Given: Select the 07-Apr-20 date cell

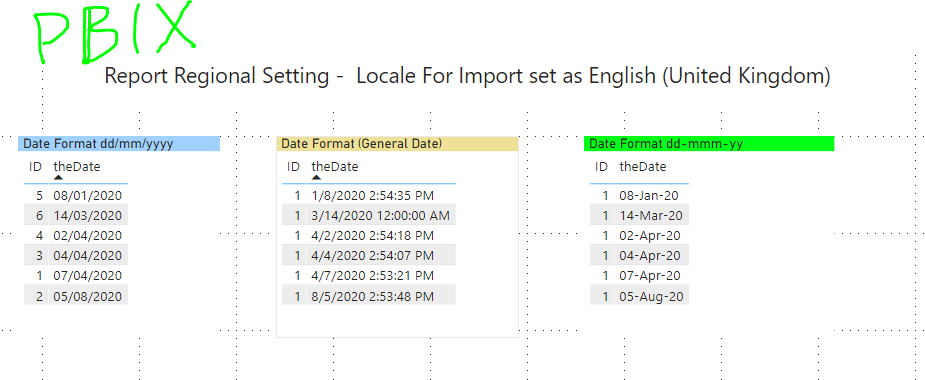Looking at the screenshot, I should (x=651, y=276).
